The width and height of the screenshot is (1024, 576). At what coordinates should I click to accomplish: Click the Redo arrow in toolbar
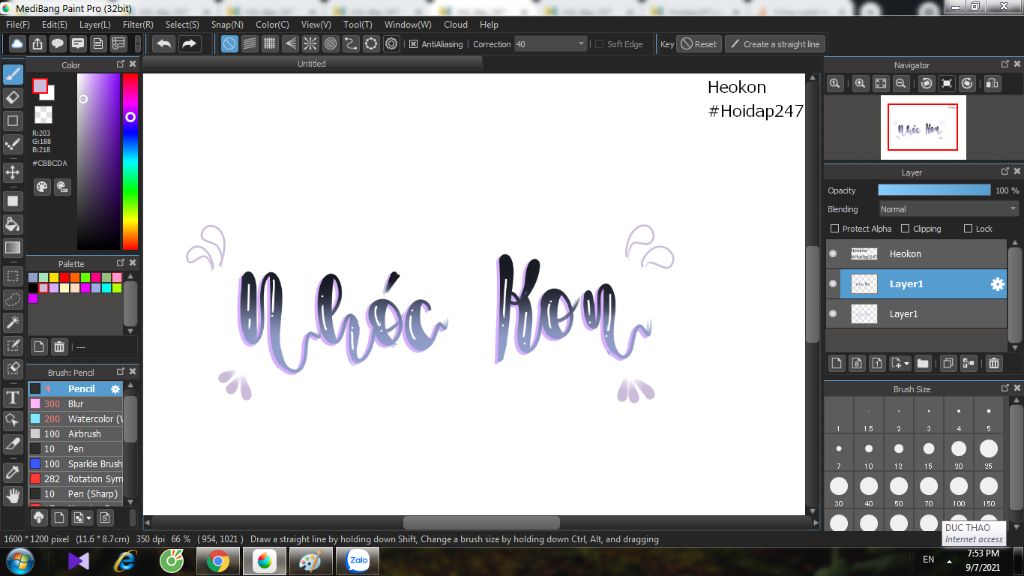click(x=189, y=44)
